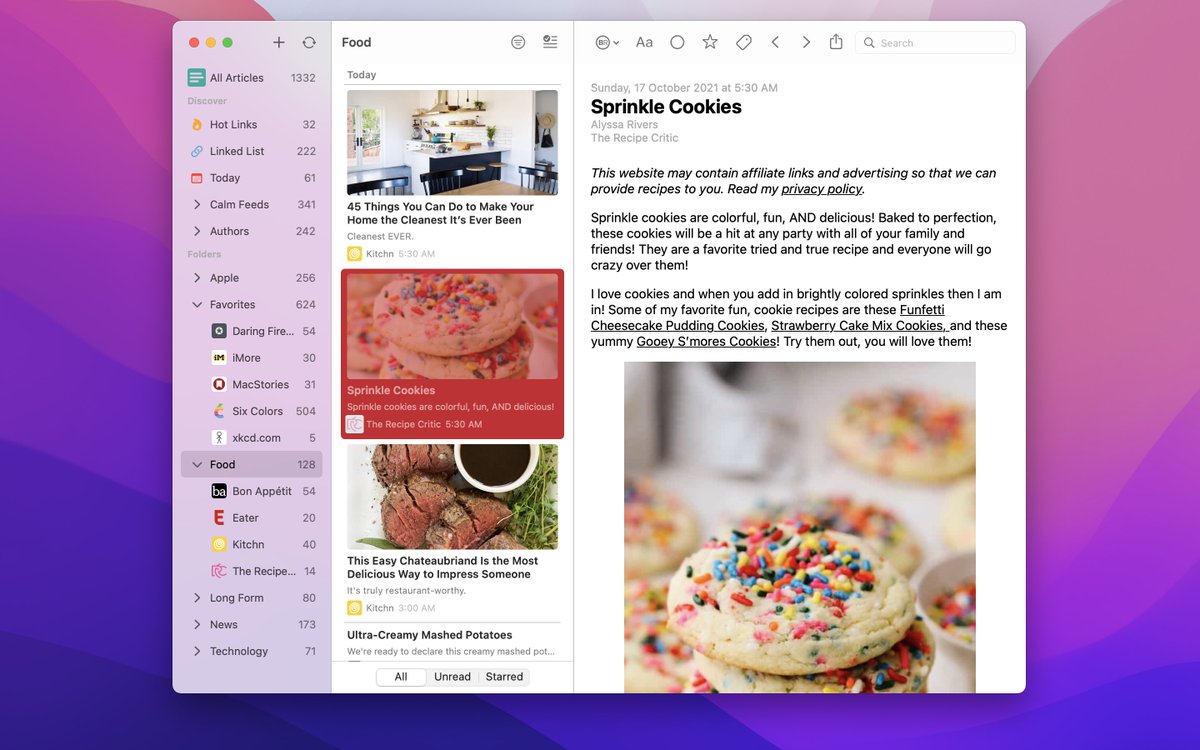The width and height of the screenshot is (1200, 750).
Task: Open This Easy Chateaubriand article title
Action: 443,568
